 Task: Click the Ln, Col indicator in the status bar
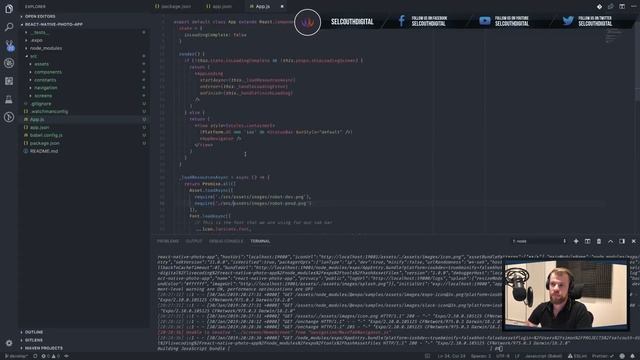pyautogui.click(x=451, y=356)
